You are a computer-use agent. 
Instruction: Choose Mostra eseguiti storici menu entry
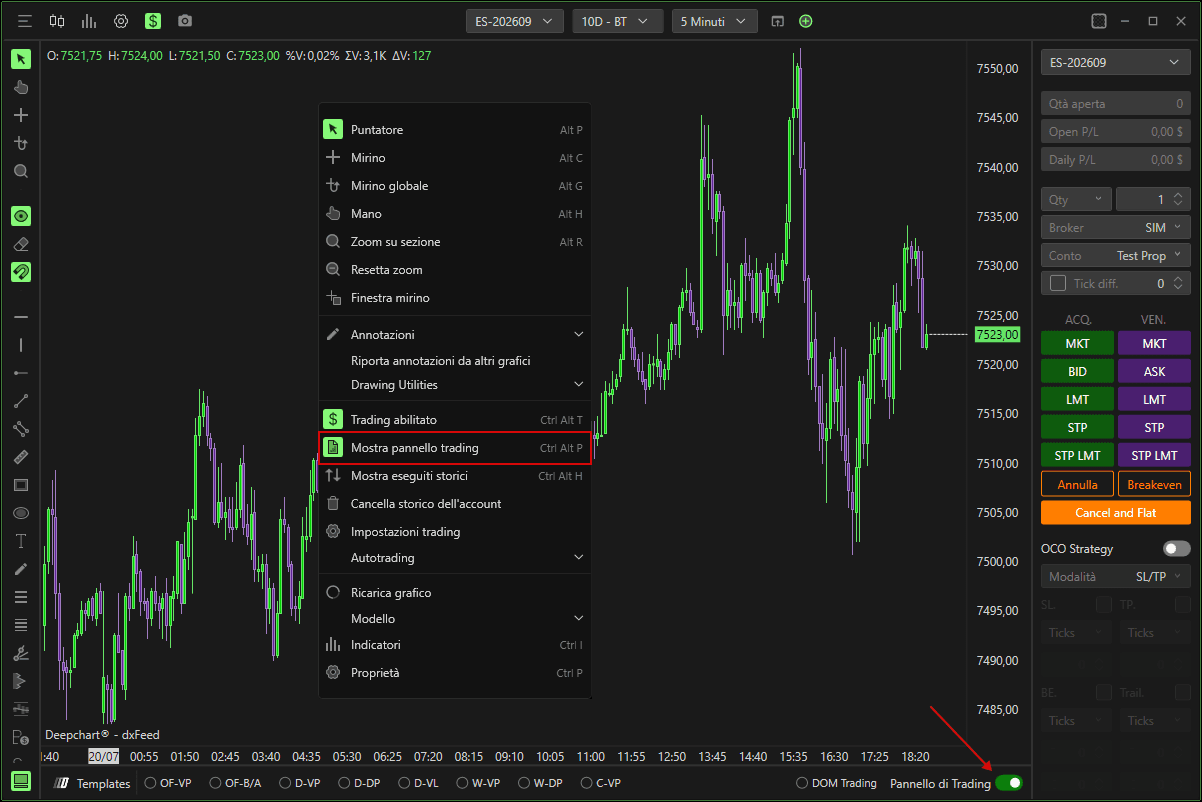pyautogui.click(x=455, y=476)
